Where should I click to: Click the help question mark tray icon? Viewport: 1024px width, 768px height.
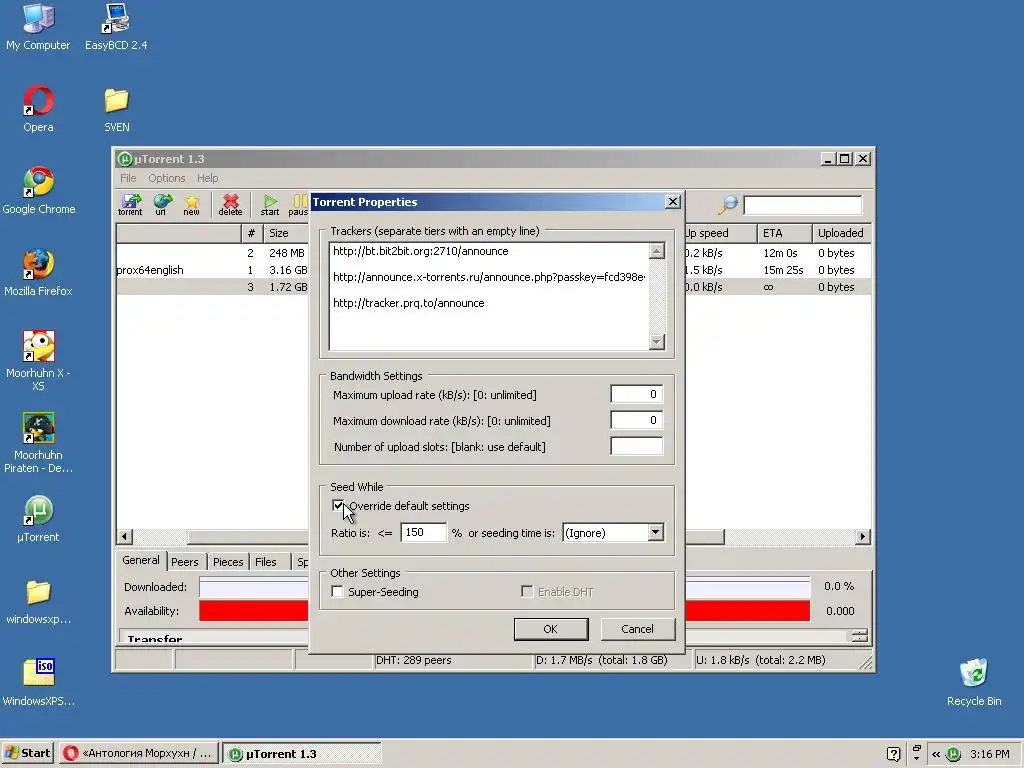point(893,754)
